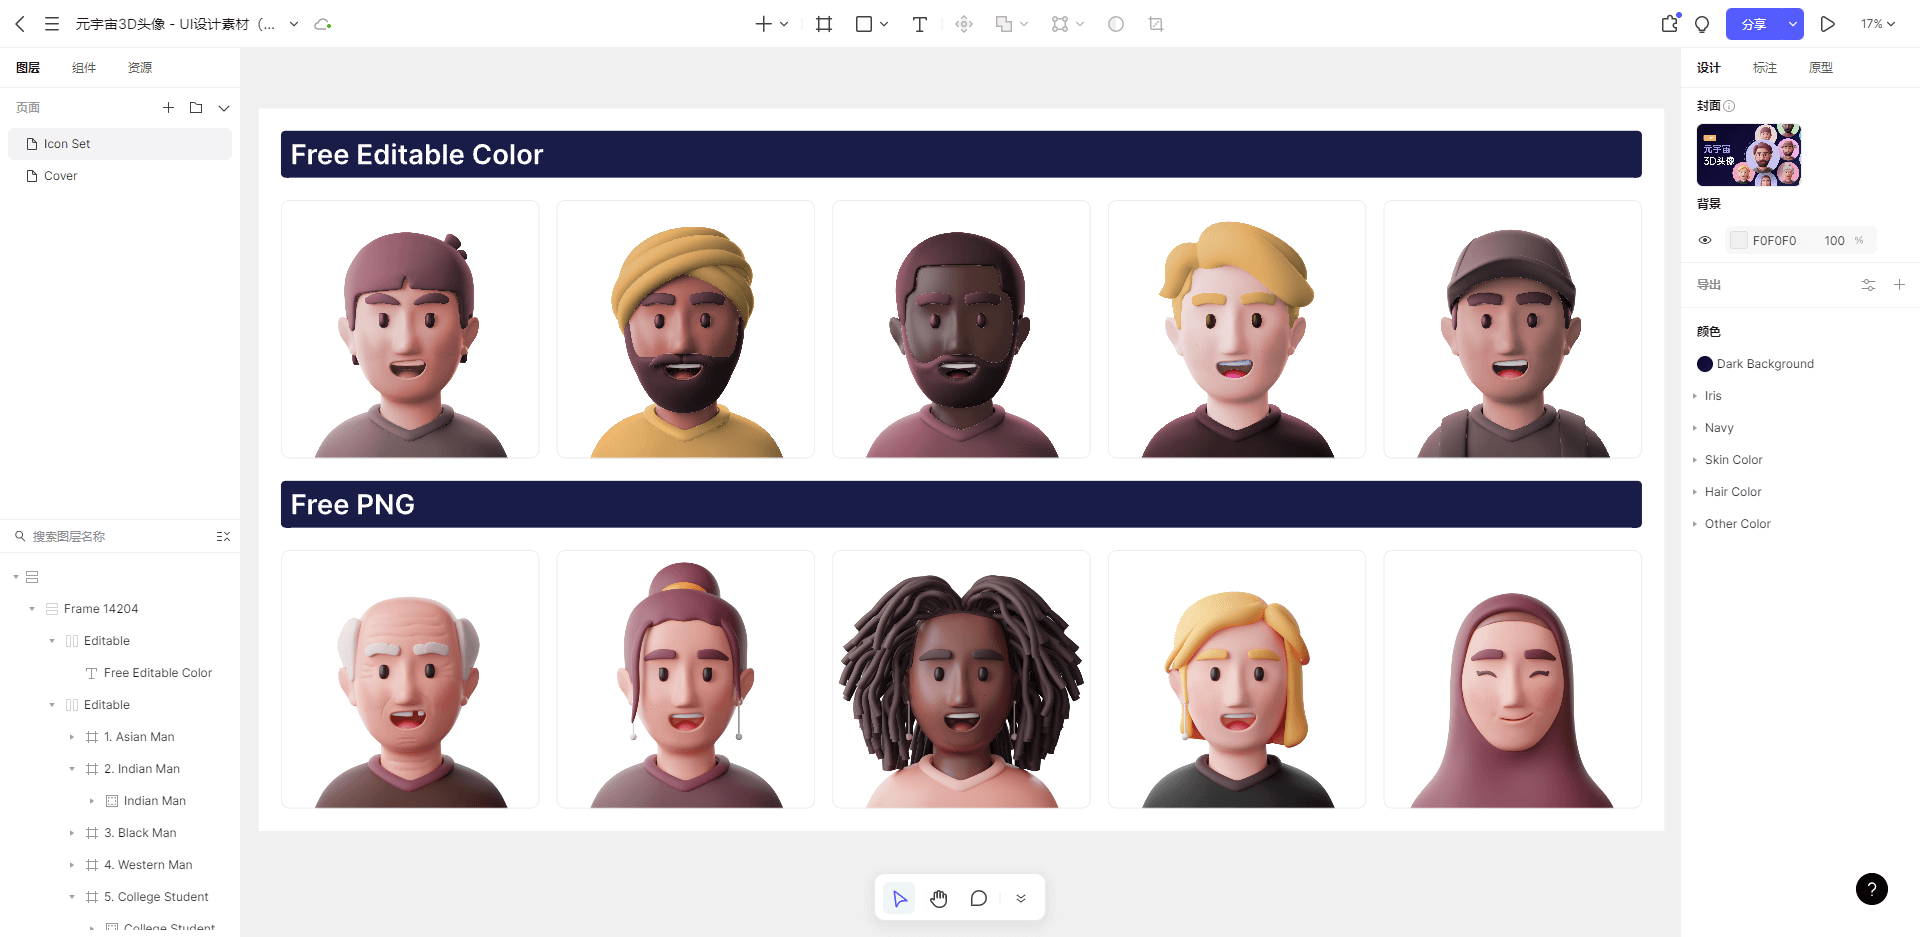Select the Comment tool in bottom toolbar
The height and width of the screenshot is (937, 1920).
tap(978, 898)
